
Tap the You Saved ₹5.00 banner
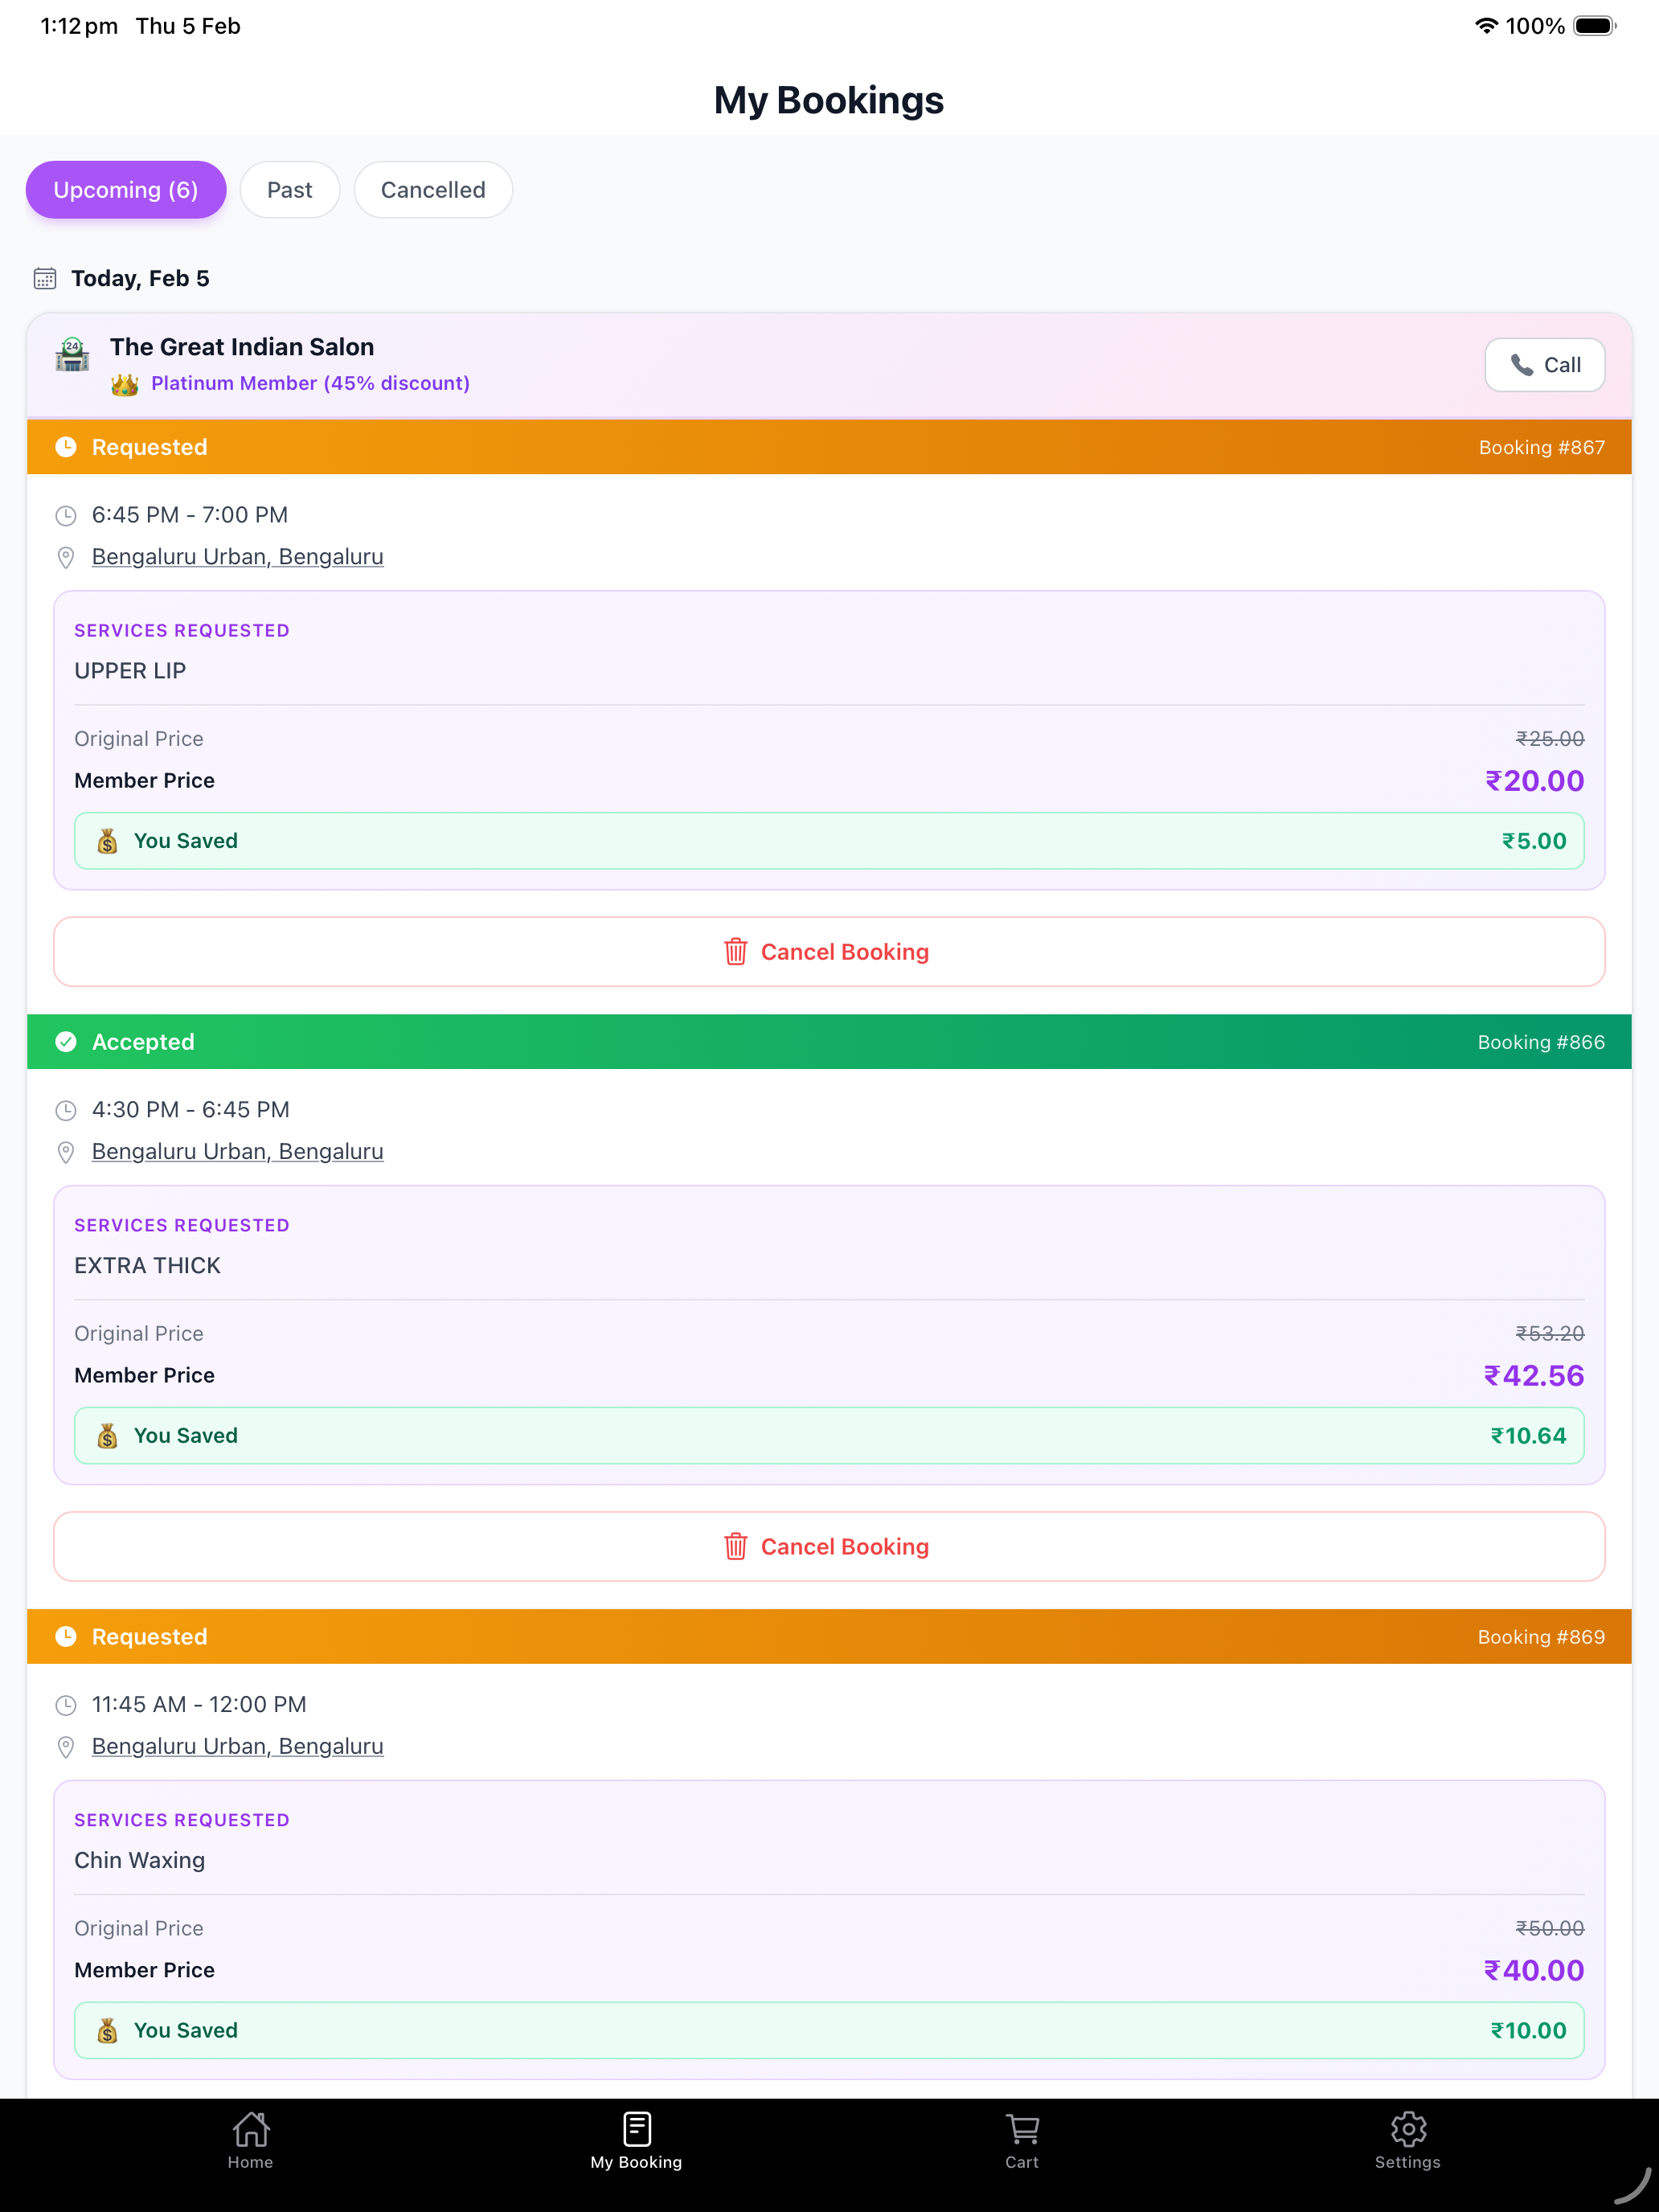tap(829, 841)
